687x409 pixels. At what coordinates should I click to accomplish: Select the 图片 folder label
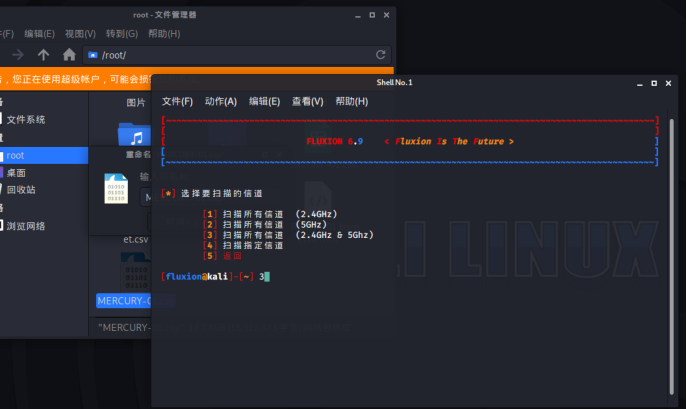coord(136,103)
